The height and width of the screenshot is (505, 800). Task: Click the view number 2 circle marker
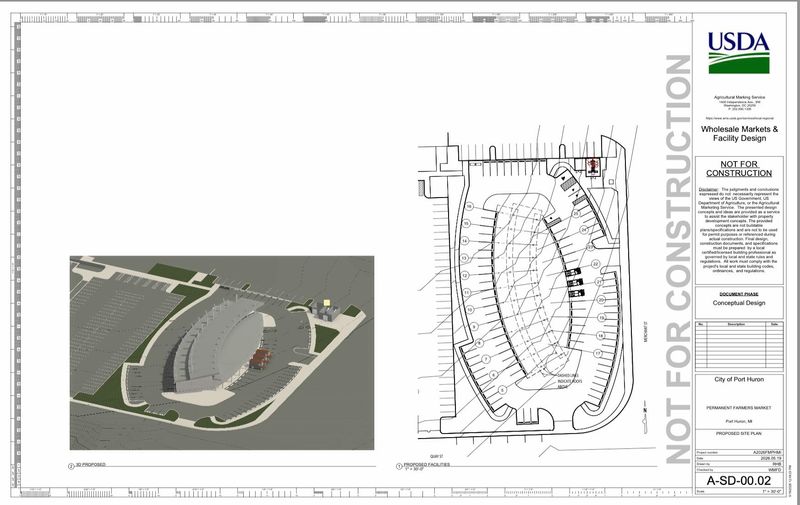click(x=71, y=466)
